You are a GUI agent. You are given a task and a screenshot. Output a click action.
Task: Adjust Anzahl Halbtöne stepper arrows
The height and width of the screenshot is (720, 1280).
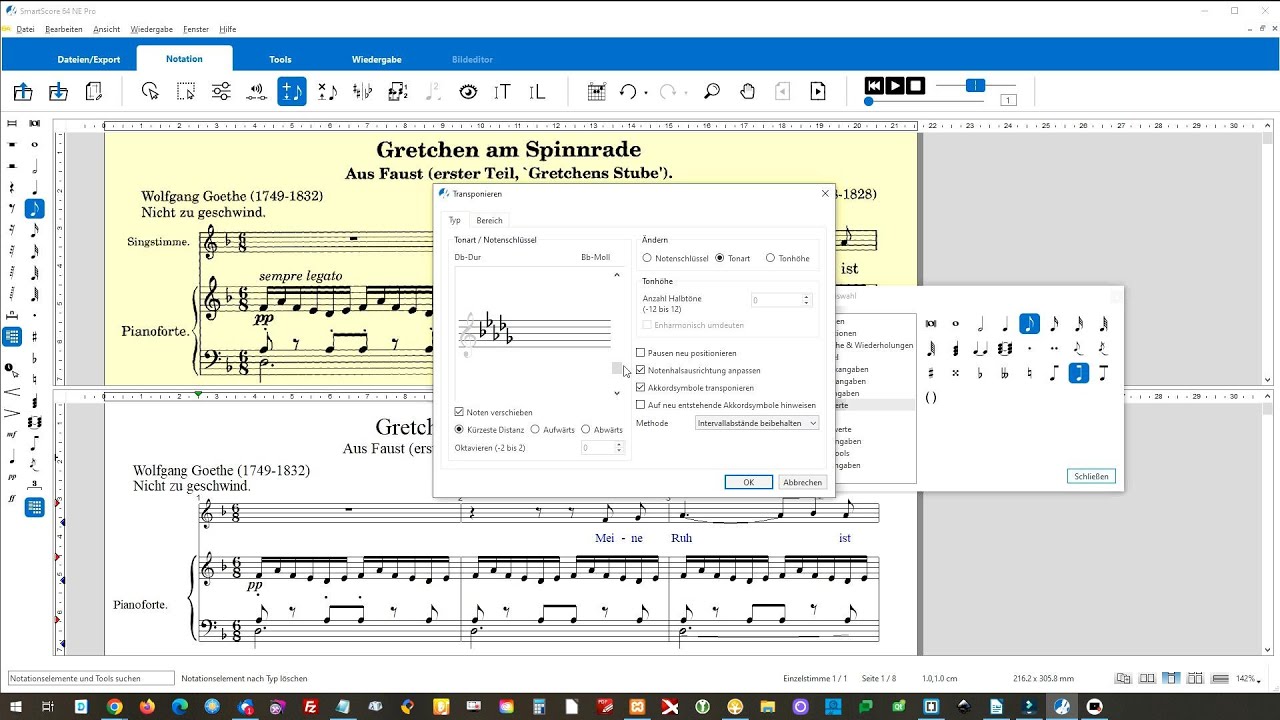[x=805, y=299]
